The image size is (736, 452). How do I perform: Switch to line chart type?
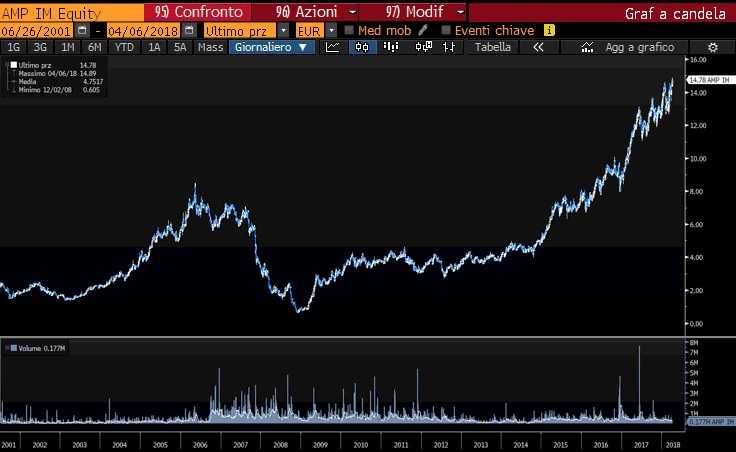[x=332, y=47]
